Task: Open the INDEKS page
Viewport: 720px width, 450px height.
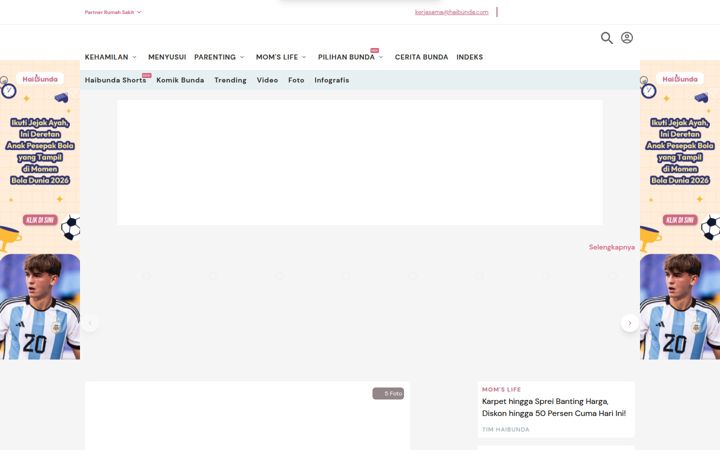Action: [x=470, y=57]
